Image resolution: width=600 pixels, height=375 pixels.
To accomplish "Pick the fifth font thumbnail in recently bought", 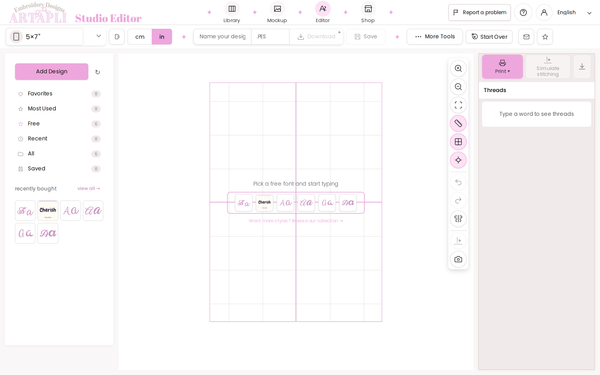I will (25, 233).
